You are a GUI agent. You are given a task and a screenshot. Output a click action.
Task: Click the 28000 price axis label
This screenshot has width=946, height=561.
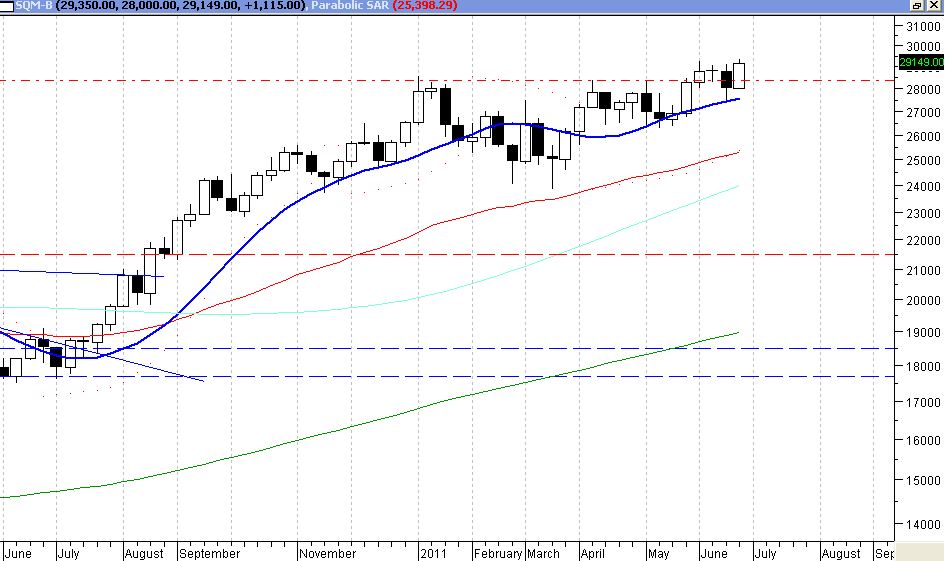click(923, 89)
